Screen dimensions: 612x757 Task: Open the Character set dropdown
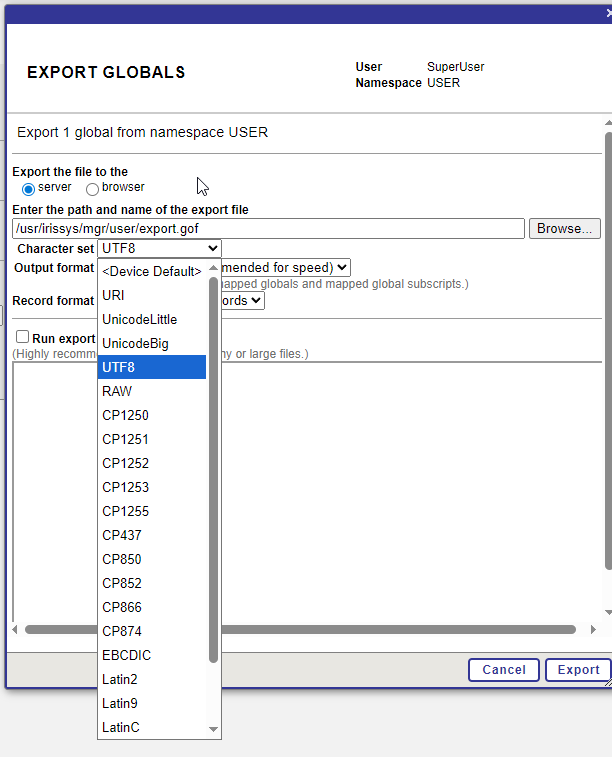pyautogui.click(x=159, y=249)
